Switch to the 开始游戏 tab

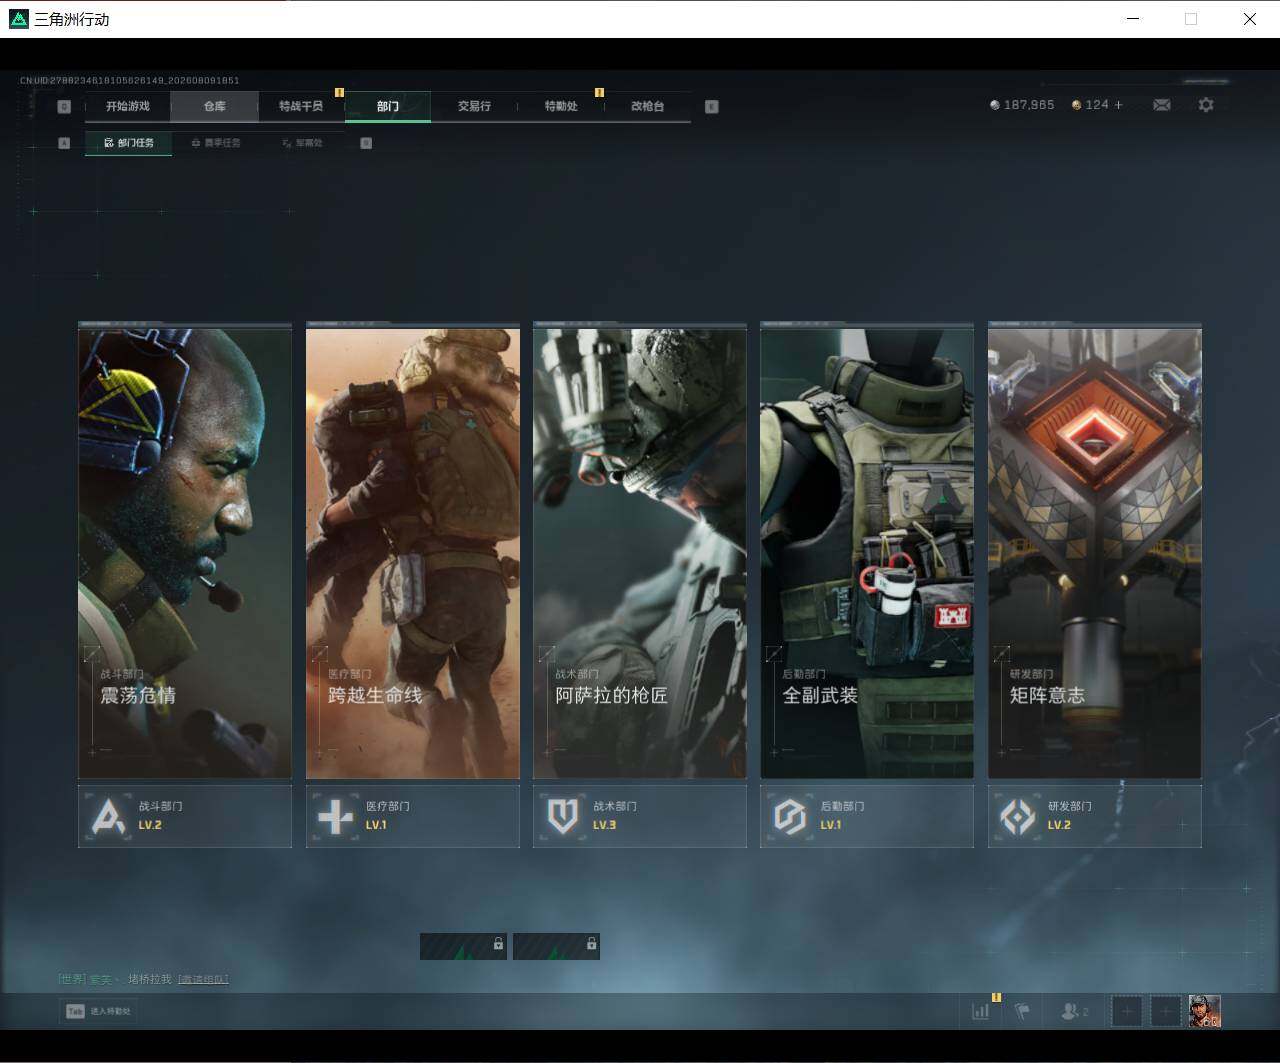click(128, 106)
